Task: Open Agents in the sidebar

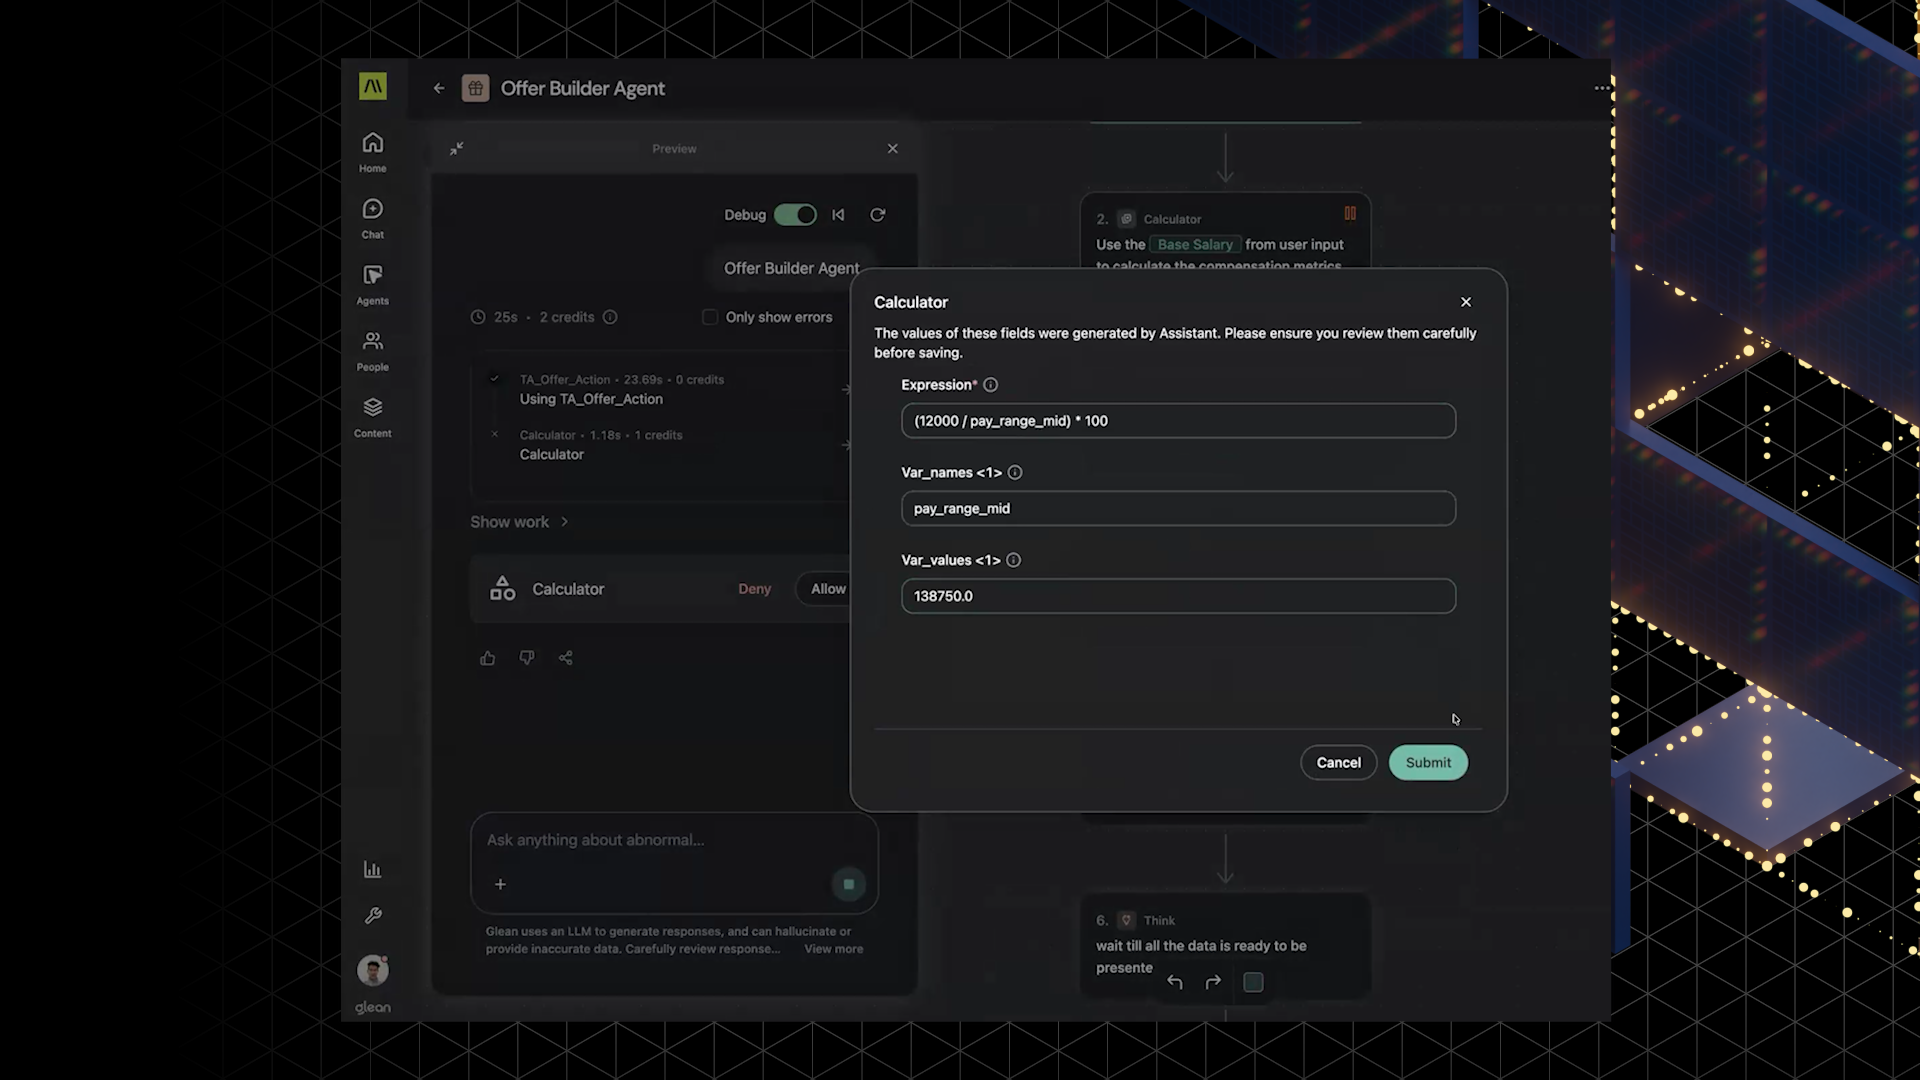Action: coord(372,284)
